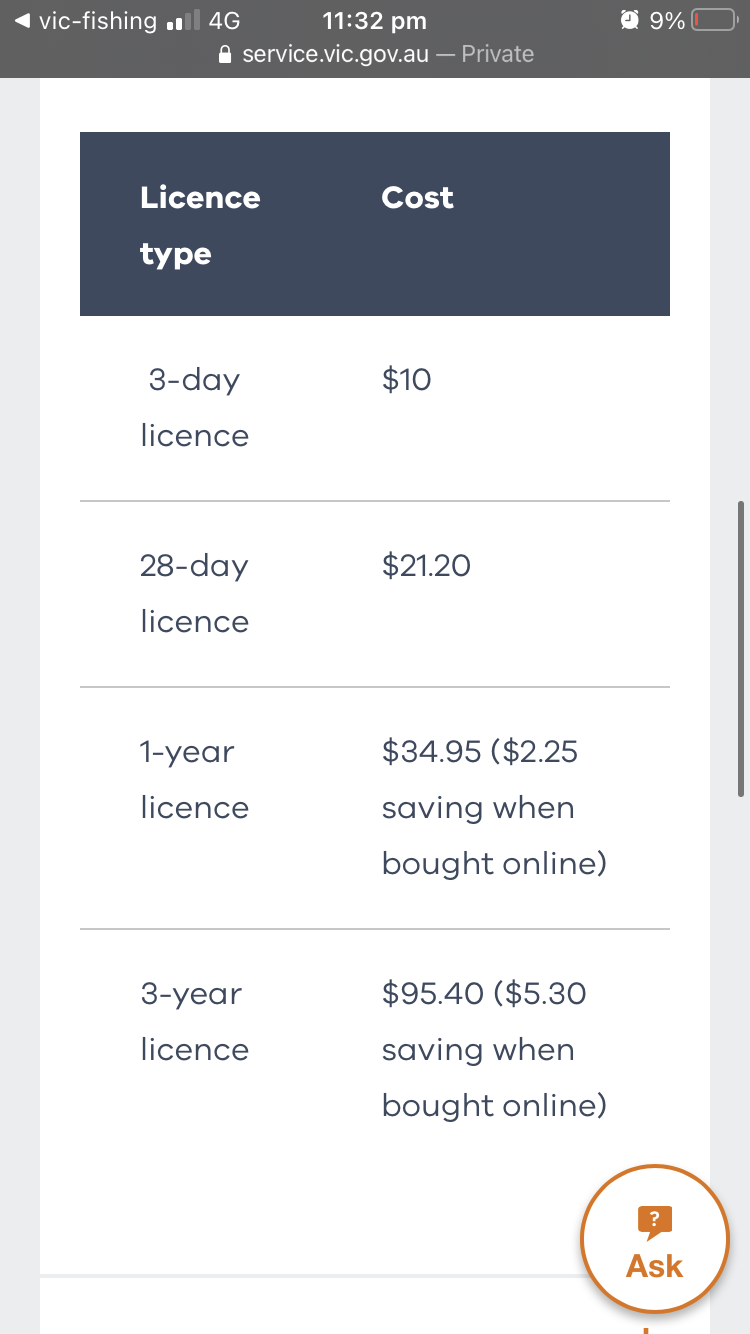Image resolution: width=750 pixels, height=1334 pixels.
Task: Select the 1-year licence row label
Action: click(x=195, y=779)
